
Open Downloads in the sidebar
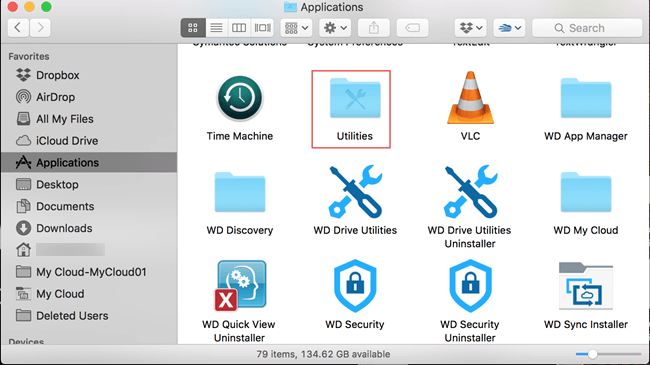coord(89,228)
